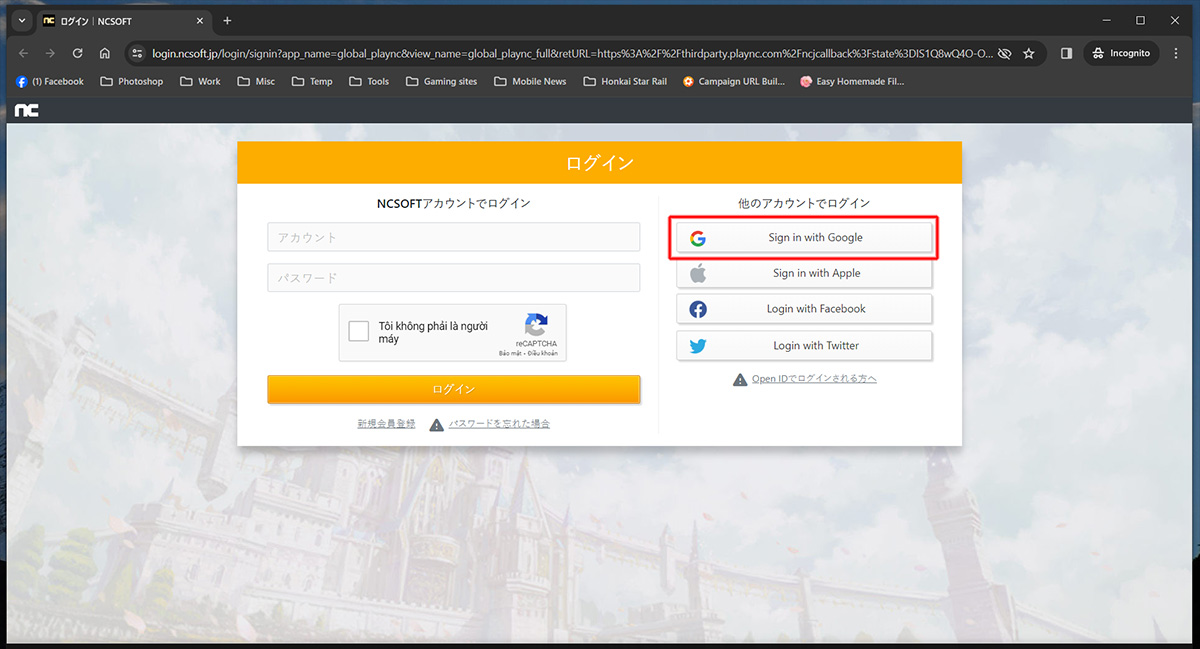Bookmark this page with the star icon

[1028, 53]
